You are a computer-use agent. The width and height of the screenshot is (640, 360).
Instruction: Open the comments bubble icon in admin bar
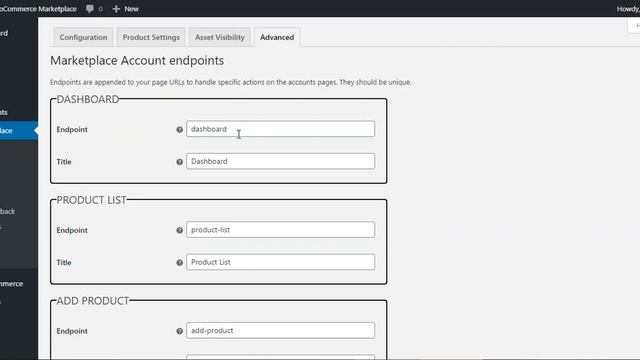pos(90,9)
